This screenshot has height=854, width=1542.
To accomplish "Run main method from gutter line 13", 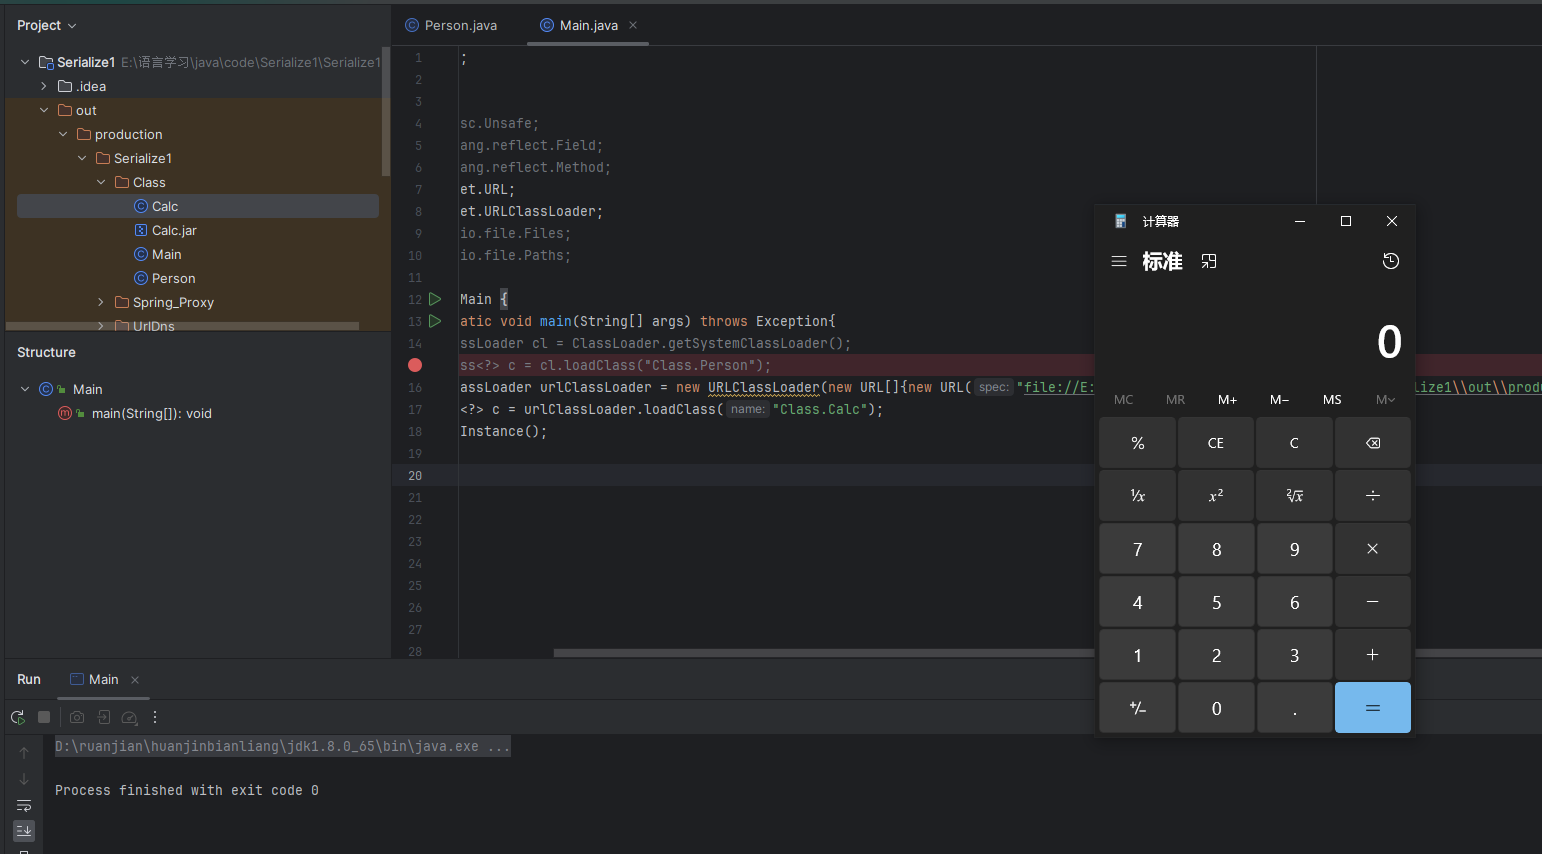I will (435, 321).
